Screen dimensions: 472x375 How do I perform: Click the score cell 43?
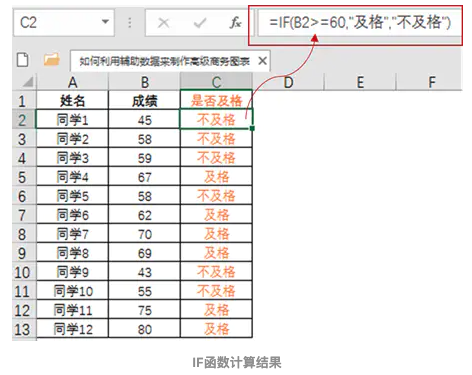tap(144, 272)
